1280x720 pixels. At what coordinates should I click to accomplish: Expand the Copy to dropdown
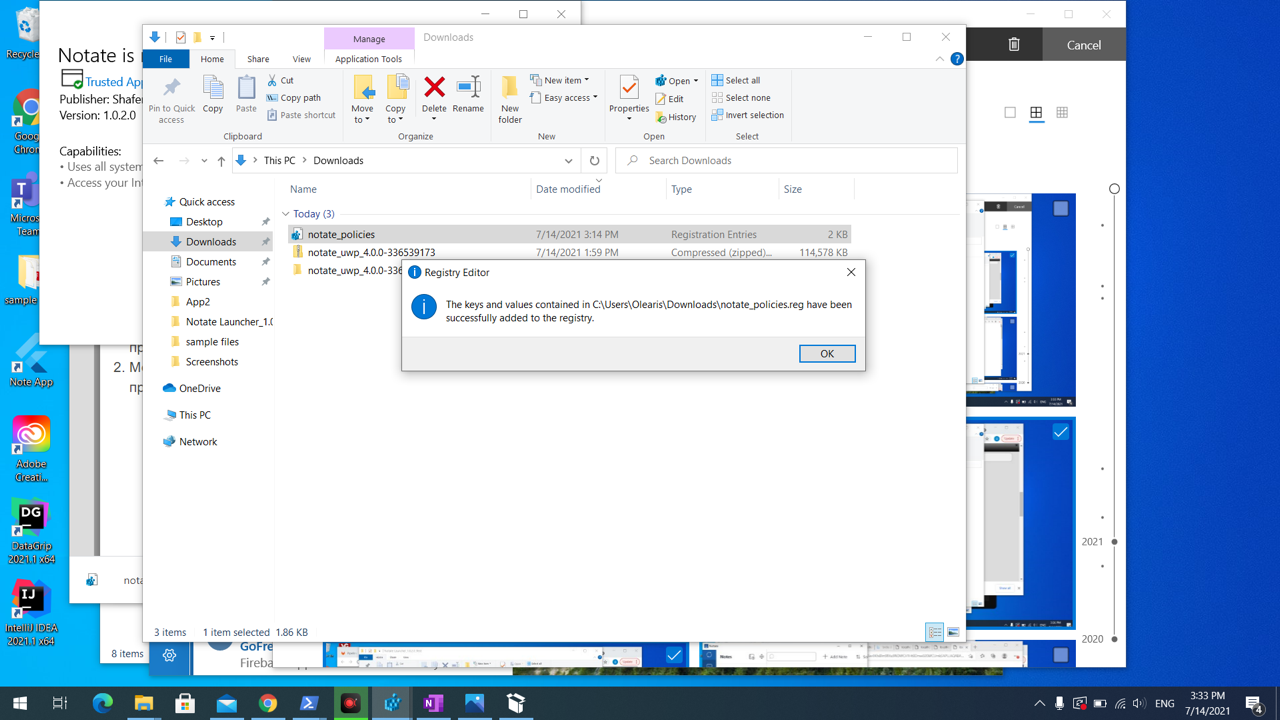396,114
